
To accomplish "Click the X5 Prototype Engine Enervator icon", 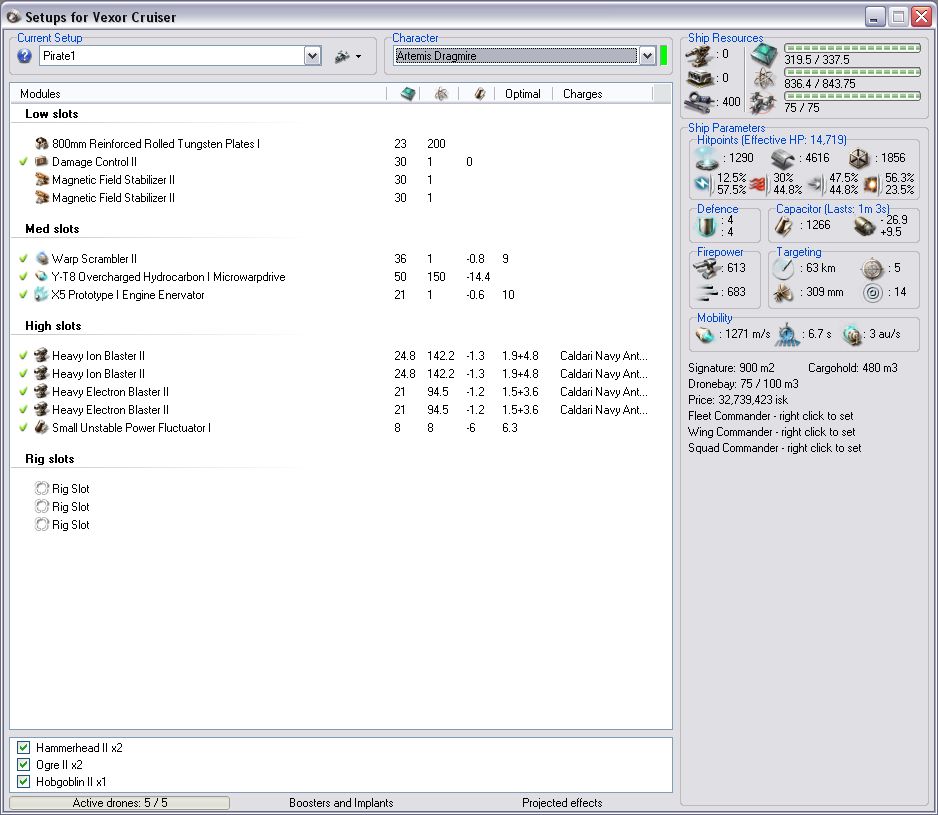I will 42,295.
